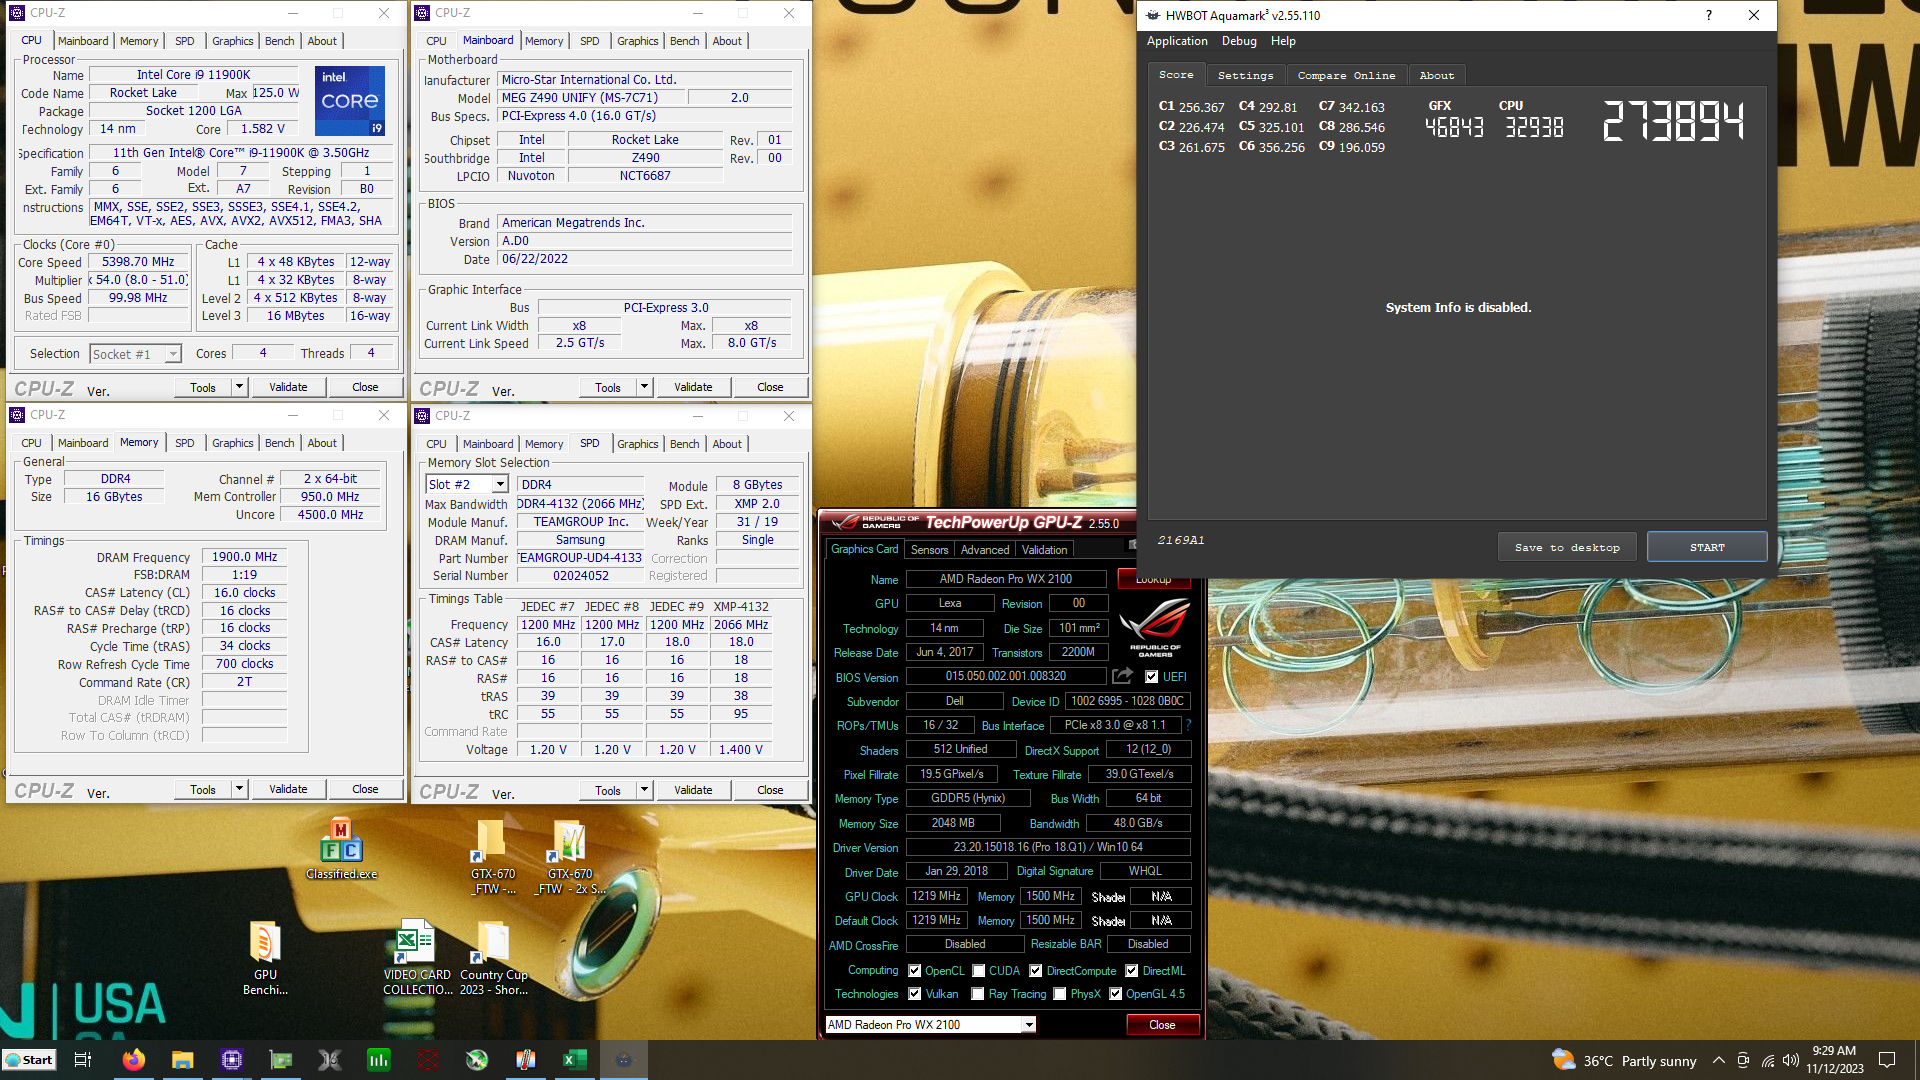This screenshot has height=1080, width=1920.
Task: Click Lookup button in GPU-Z
Action: pos(1153,580)
